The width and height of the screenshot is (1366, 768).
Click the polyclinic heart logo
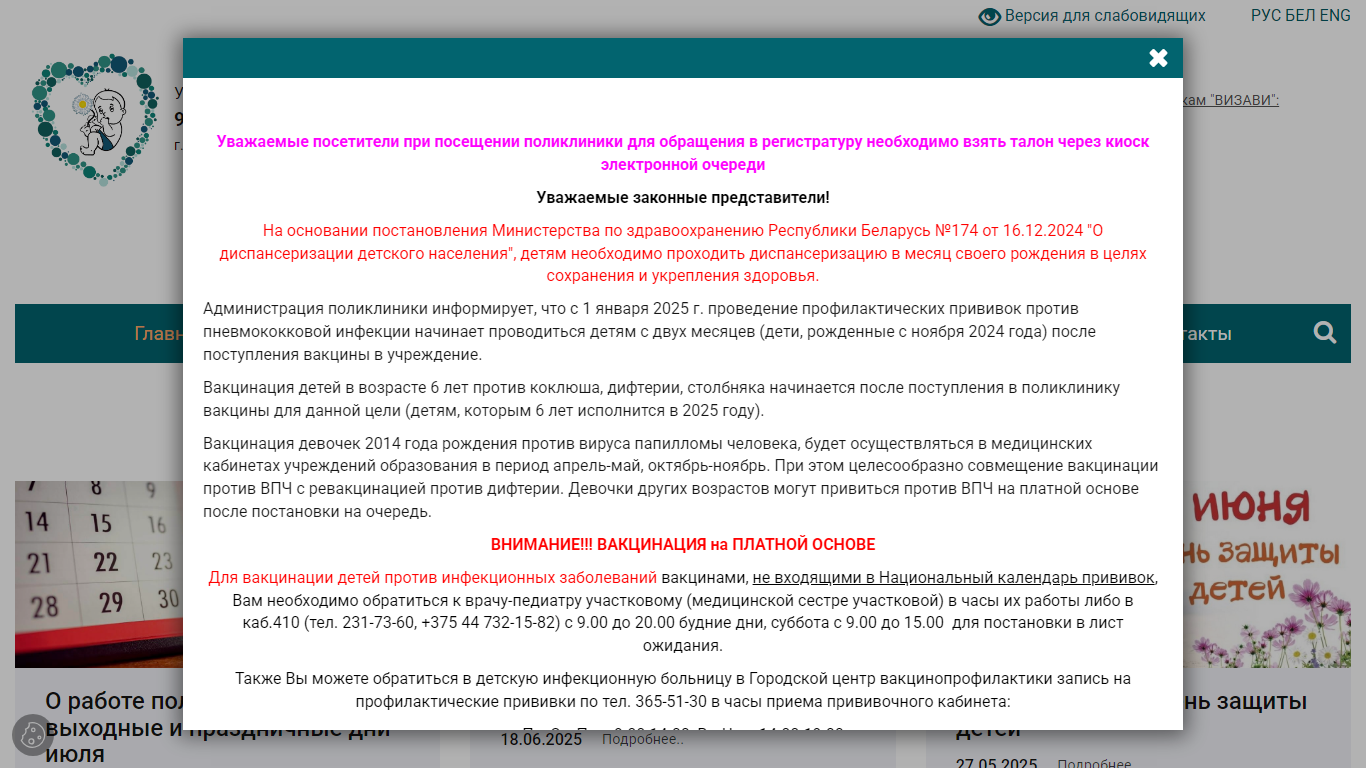(x=95, y=120)
